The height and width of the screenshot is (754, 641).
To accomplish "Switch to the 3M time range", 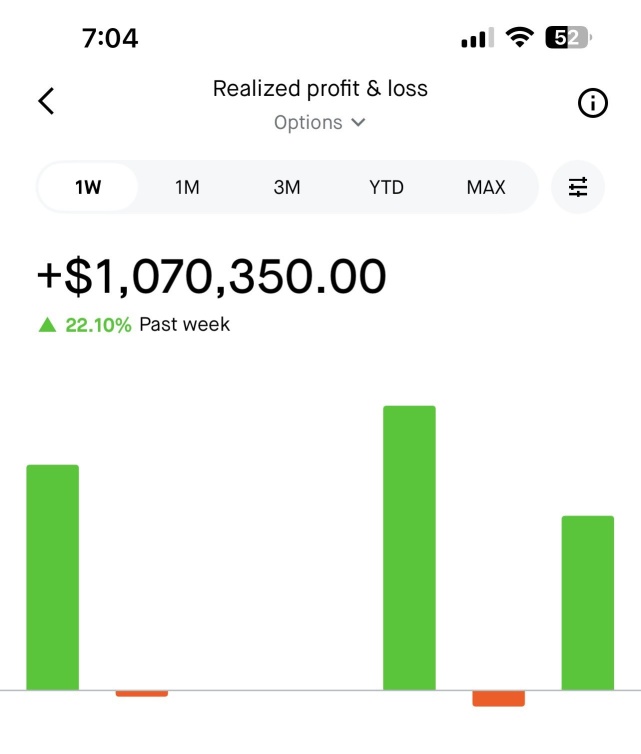I will pyautogui.click(x=287, y=187).
